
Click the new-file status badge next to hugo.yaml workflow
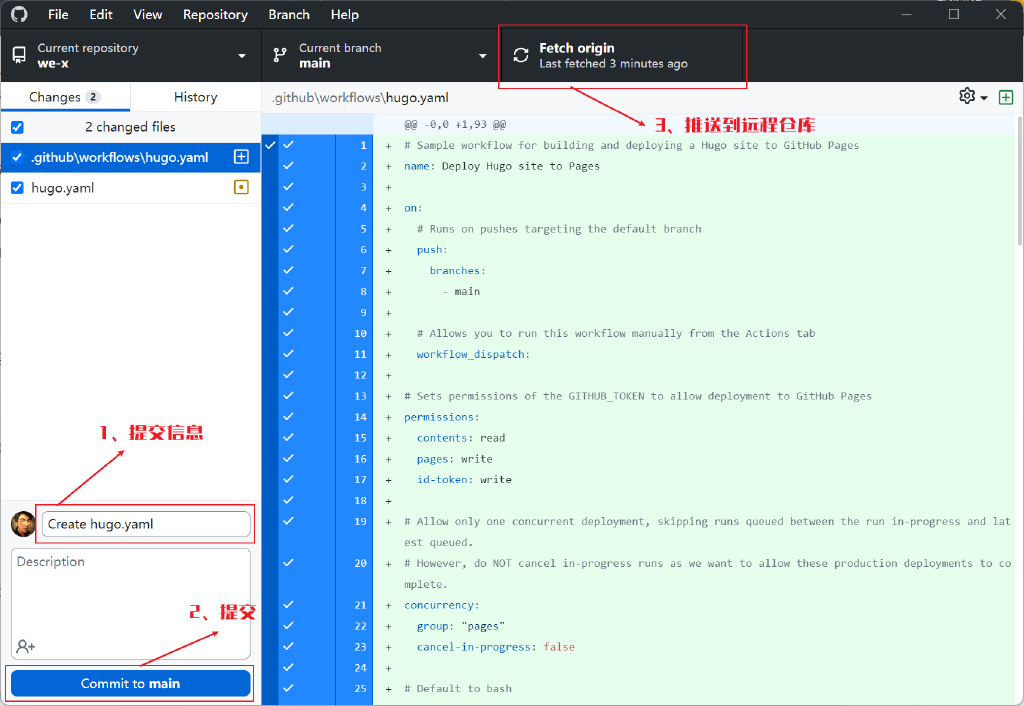point(241,157)
